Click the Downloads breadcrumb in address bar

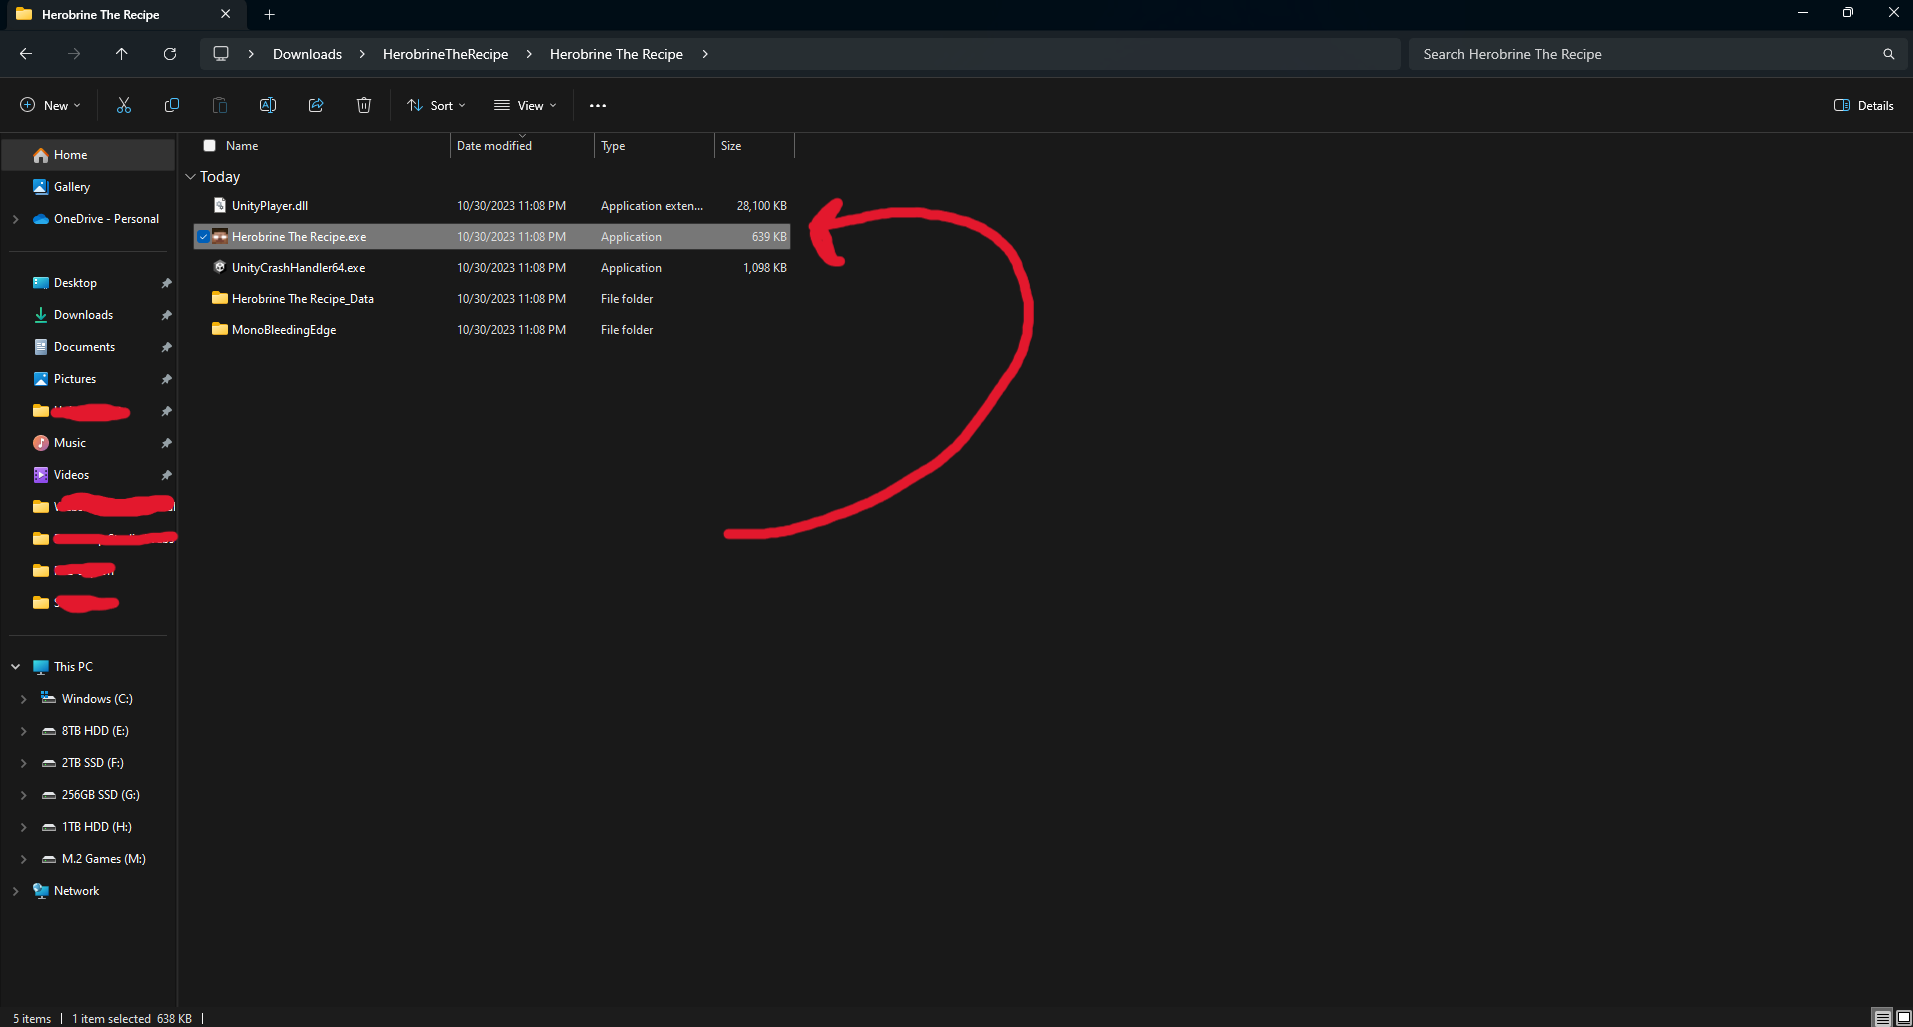point(307,54)
